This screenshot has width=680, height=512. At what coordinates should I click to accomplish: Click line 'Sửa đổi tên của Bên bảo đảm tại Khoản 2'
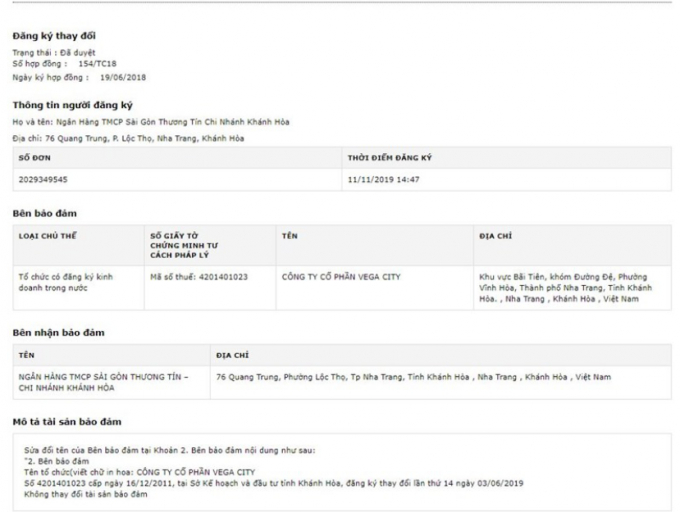click(x=170, y=450)
